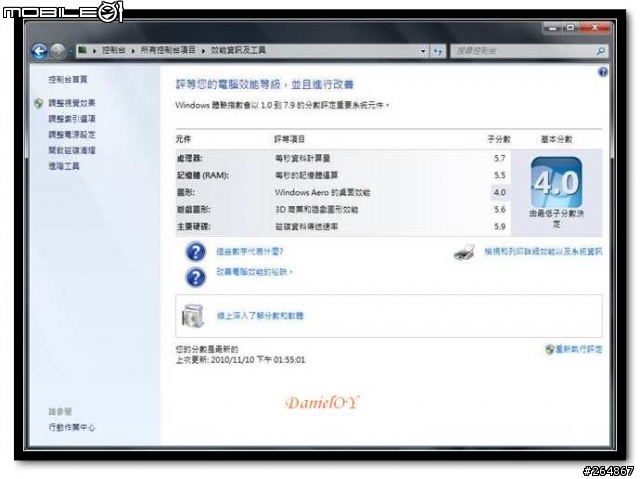This screenshot has width=640, height=479.
Task: Click the Windows Aero 的桌面效能 description
Action: click(x=322, y=193)
